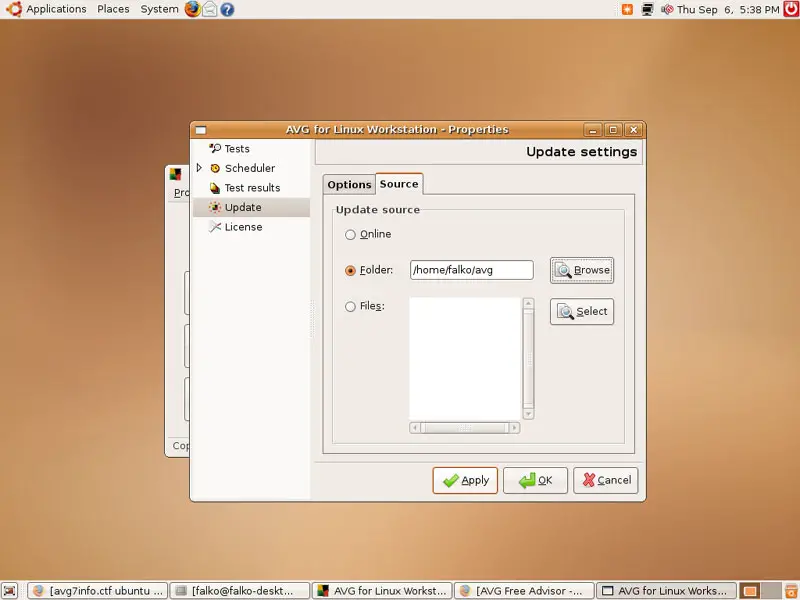Open the Applications menu

click(x=56, y=9)
